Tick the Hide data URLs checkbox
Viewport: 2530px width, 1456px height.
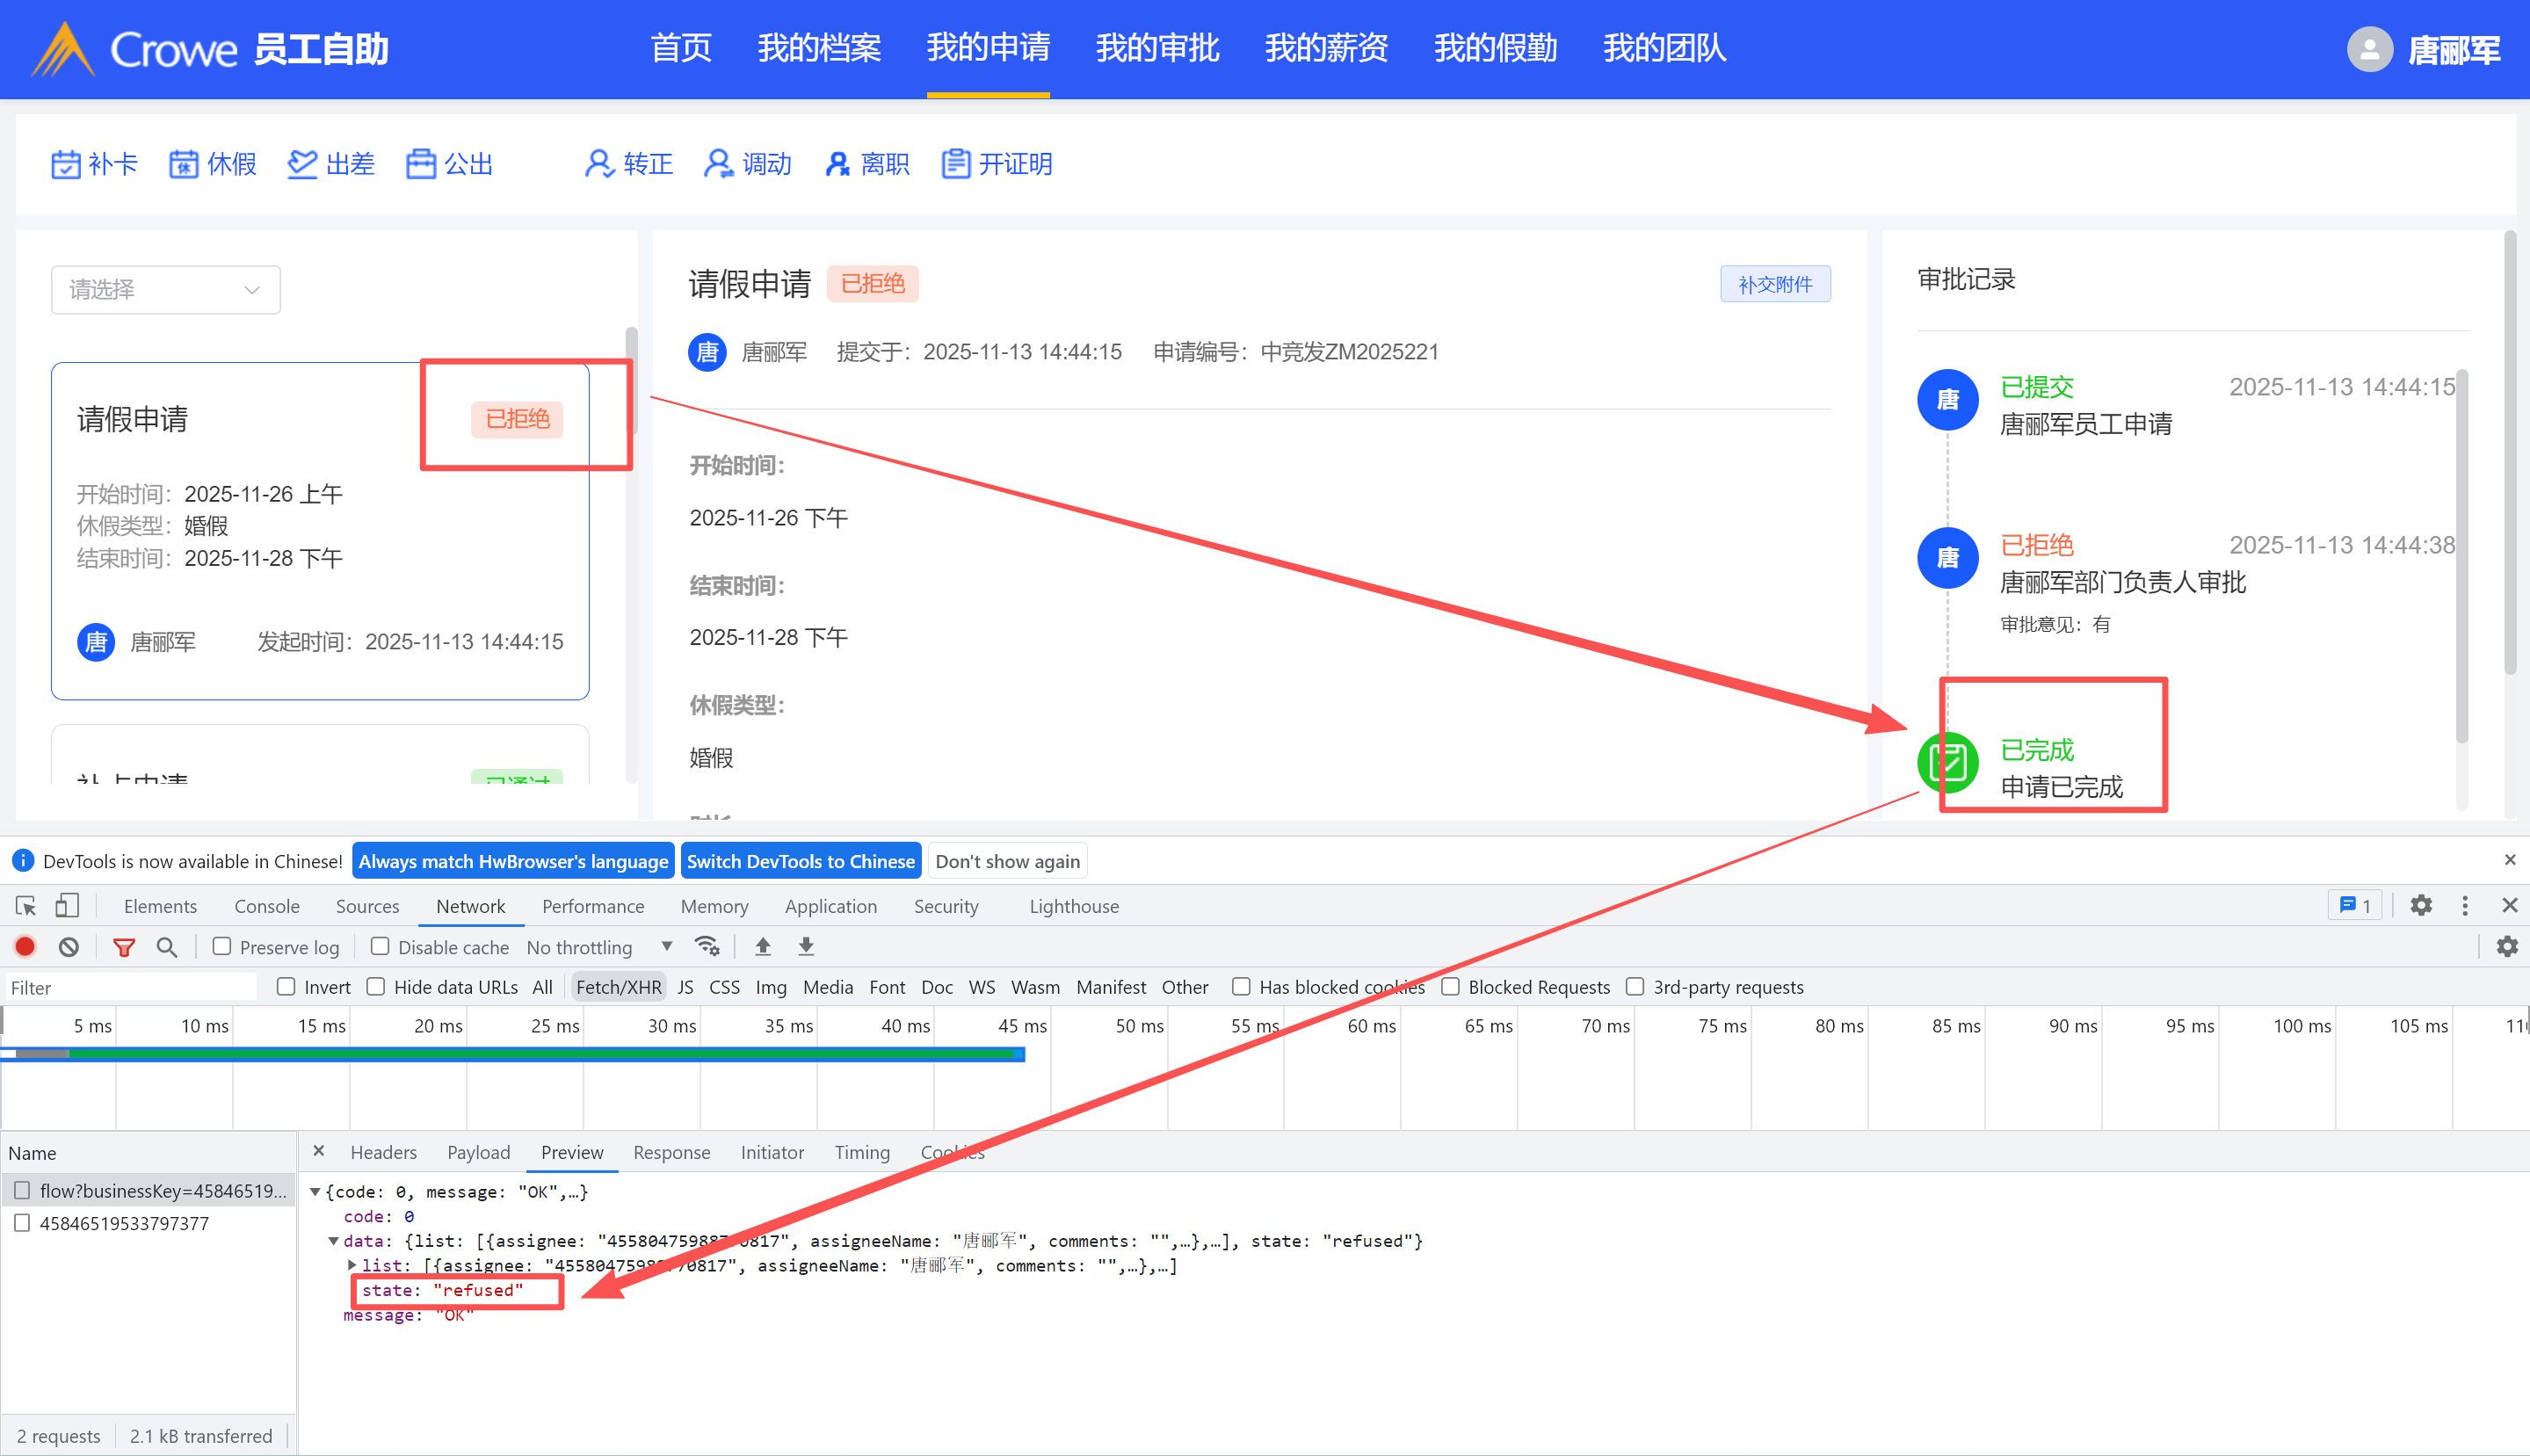[376, 987]
